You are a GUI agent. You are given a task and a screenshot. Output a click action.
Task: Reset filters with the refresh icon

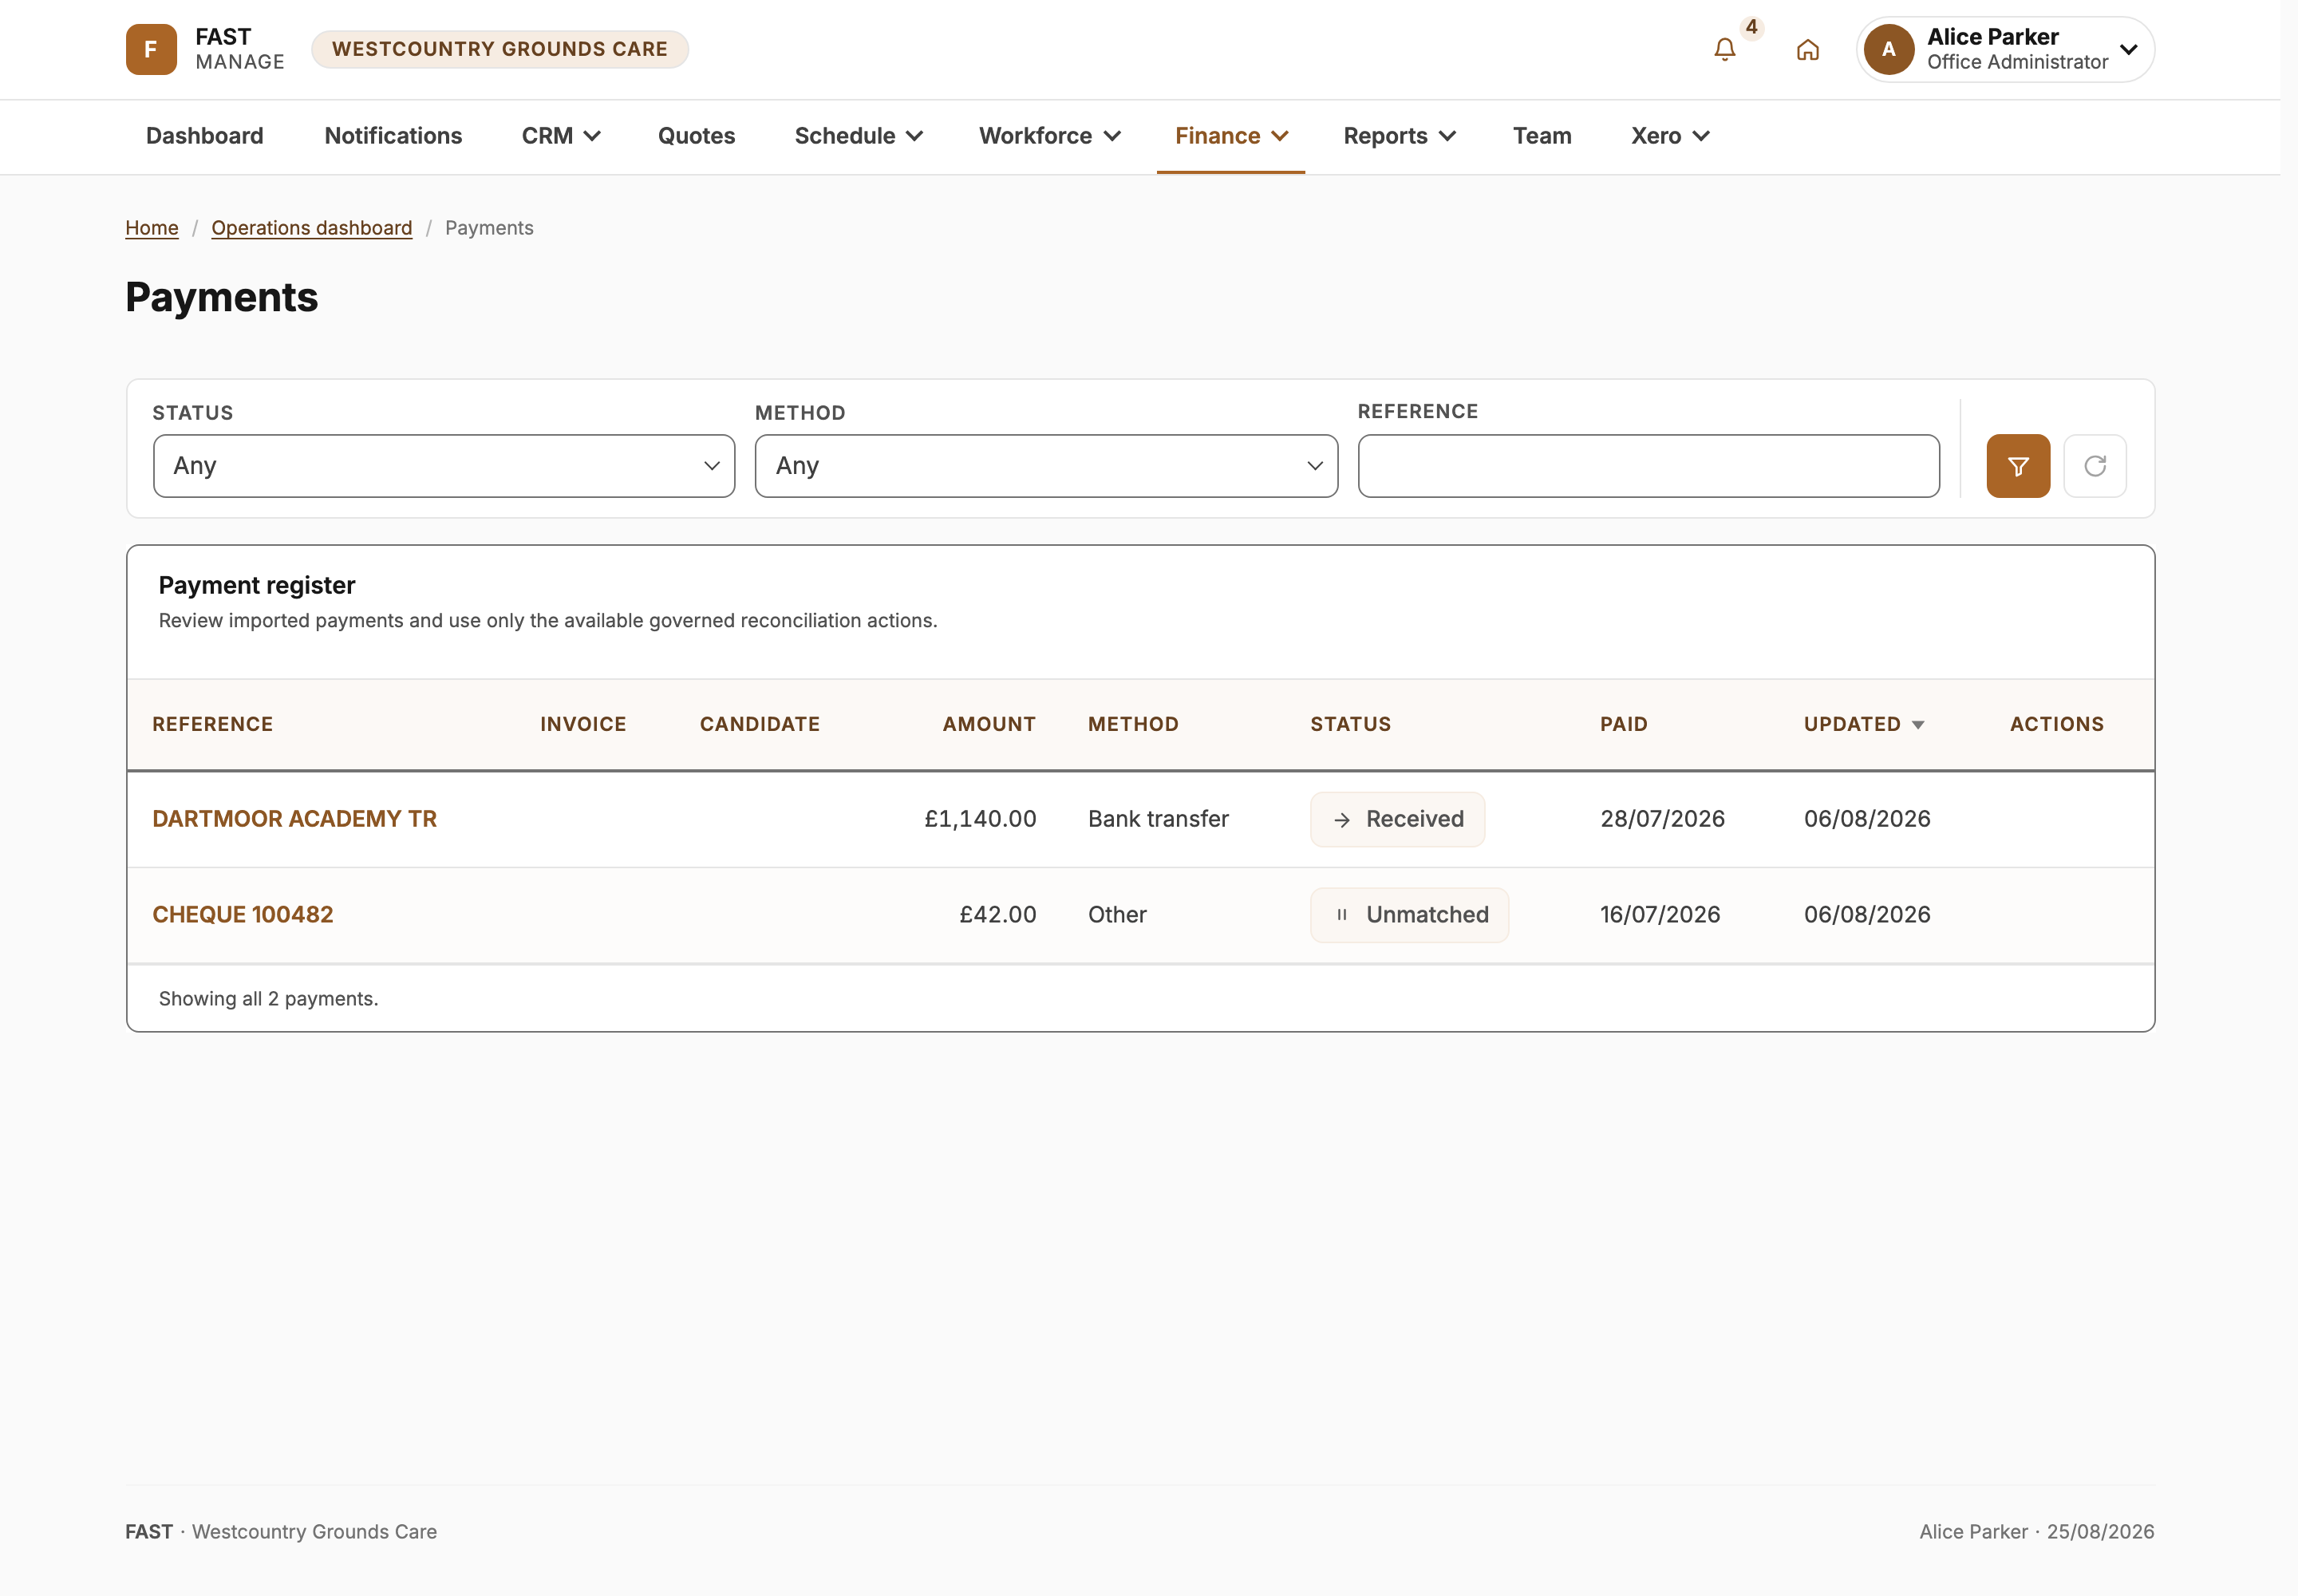(x=2095, y=466)
